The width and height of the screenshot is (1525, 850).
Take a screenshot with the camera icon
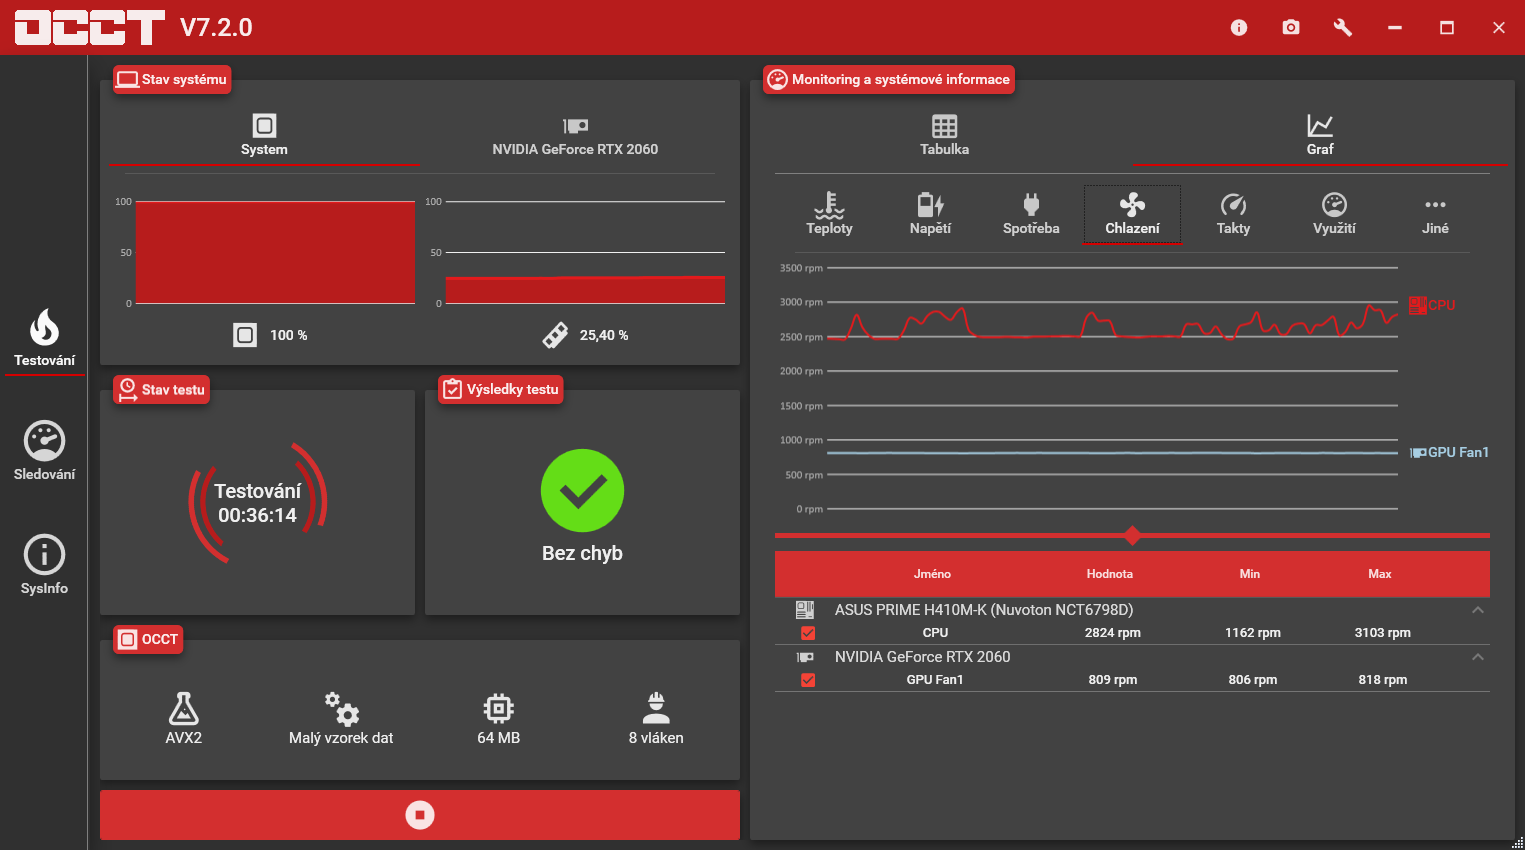tap(1291, 27)
